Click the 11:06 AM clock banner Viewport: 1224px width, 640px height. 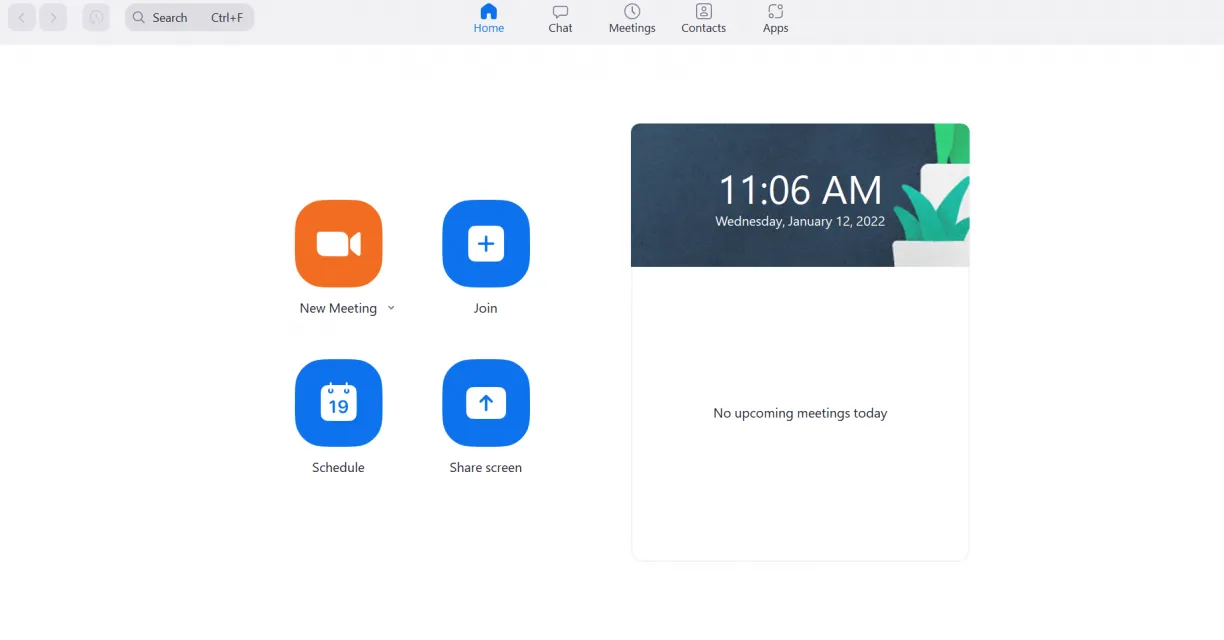point(800,195)
